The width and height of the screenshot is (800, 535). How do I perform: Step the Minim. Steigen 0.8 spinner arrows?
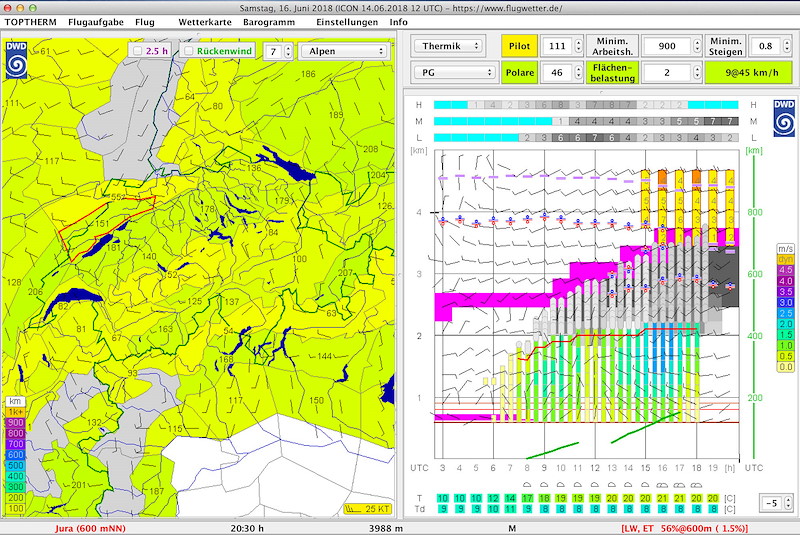pyautogui.click(x=786, y=46)
